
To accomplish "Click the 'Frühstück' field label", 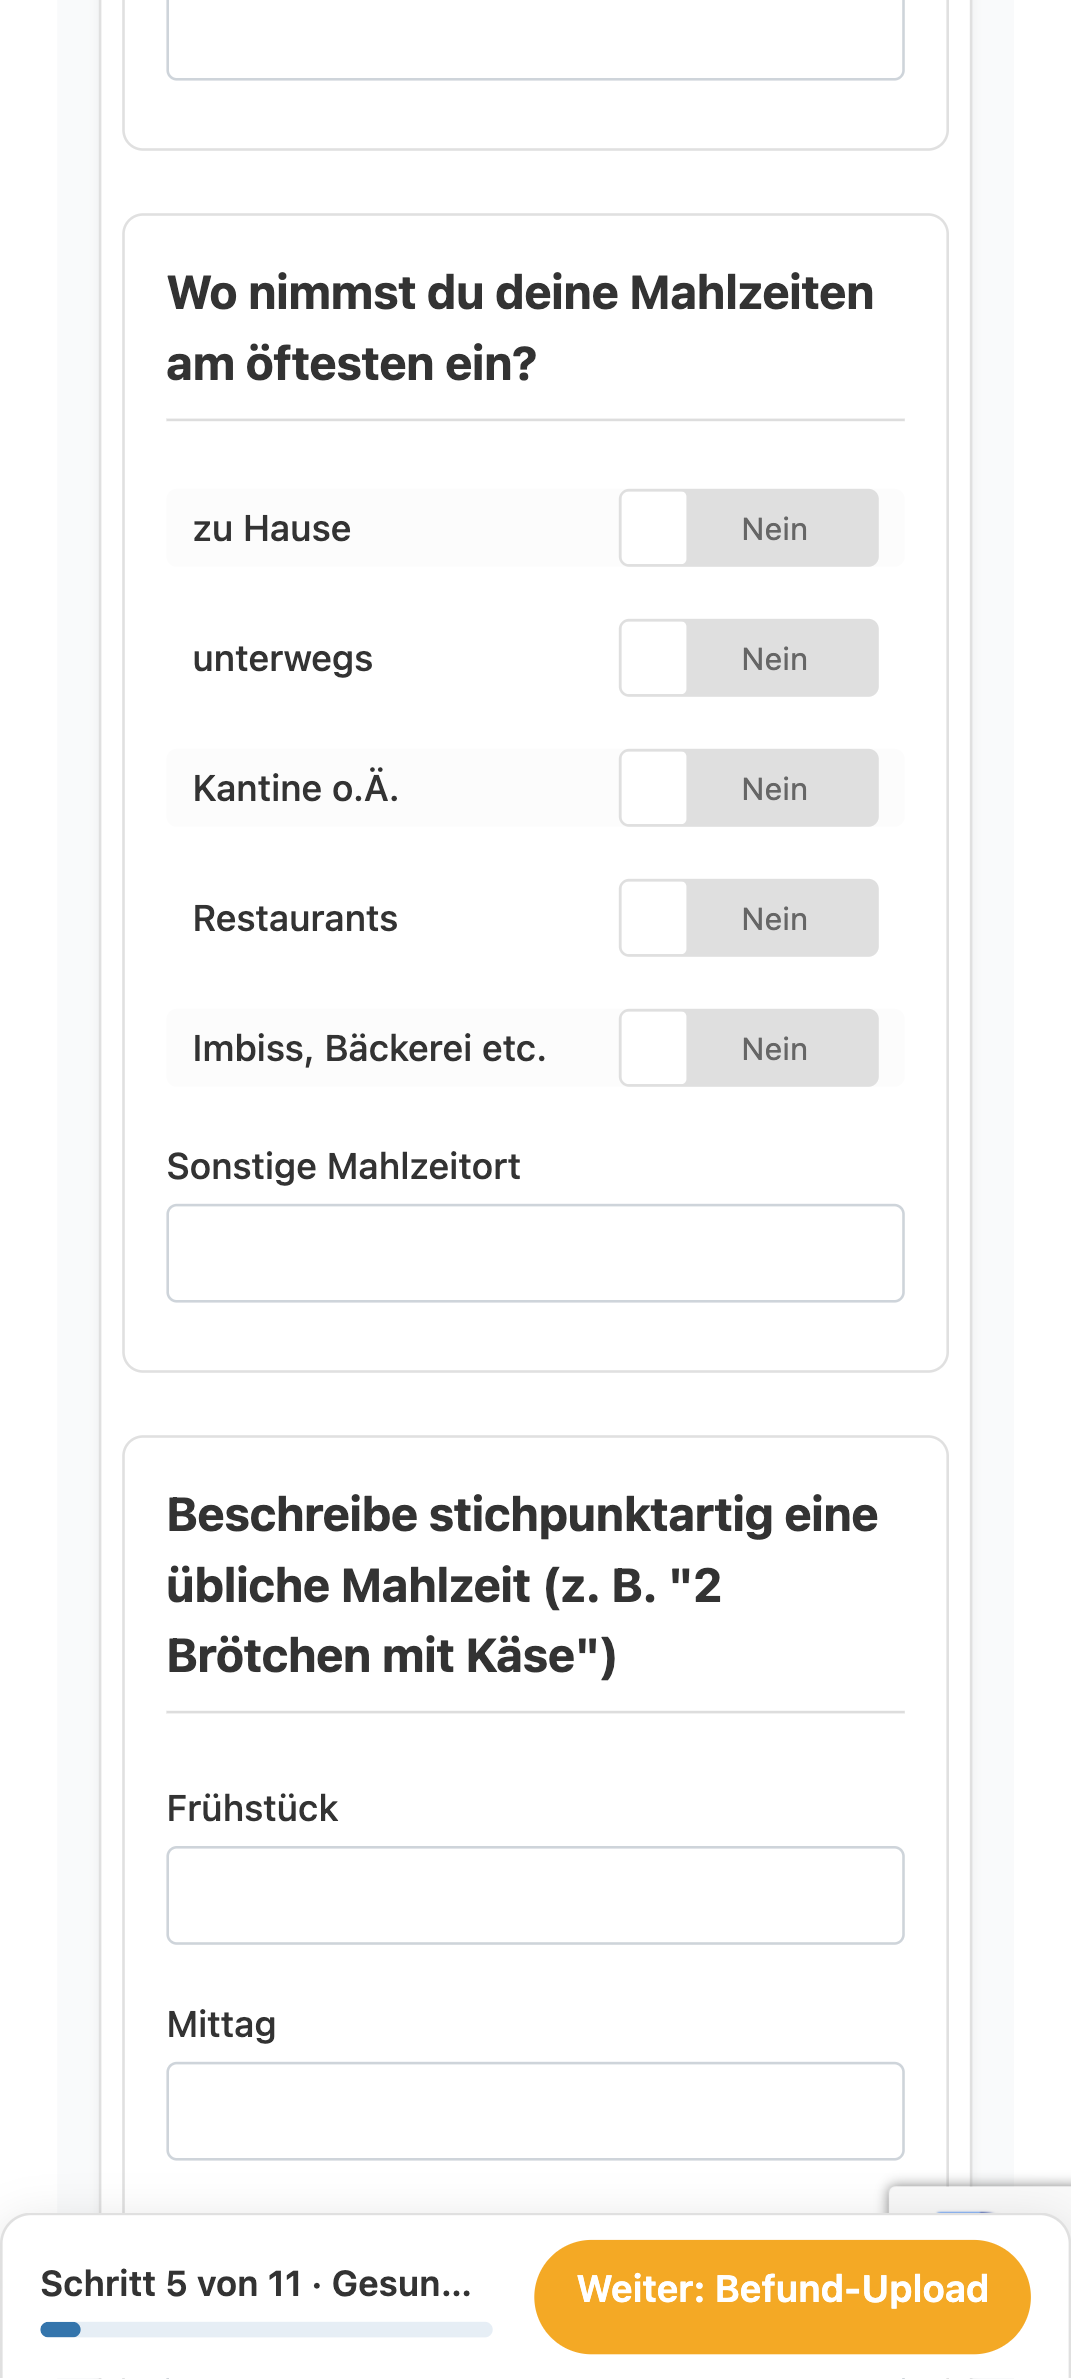I will pyautogui.click(x=252, y=1808).
